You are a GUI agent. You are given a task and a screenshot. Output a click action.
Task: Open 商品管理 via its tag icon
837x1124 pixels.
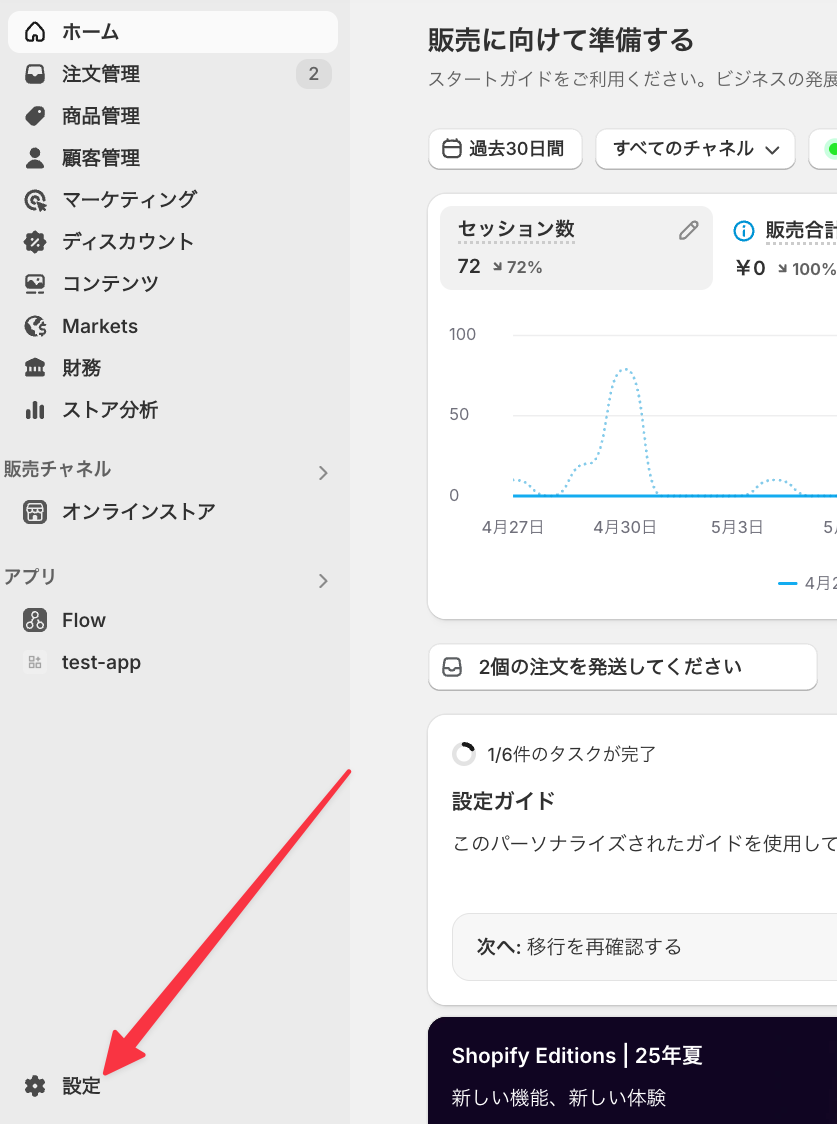tap(35, 116)
